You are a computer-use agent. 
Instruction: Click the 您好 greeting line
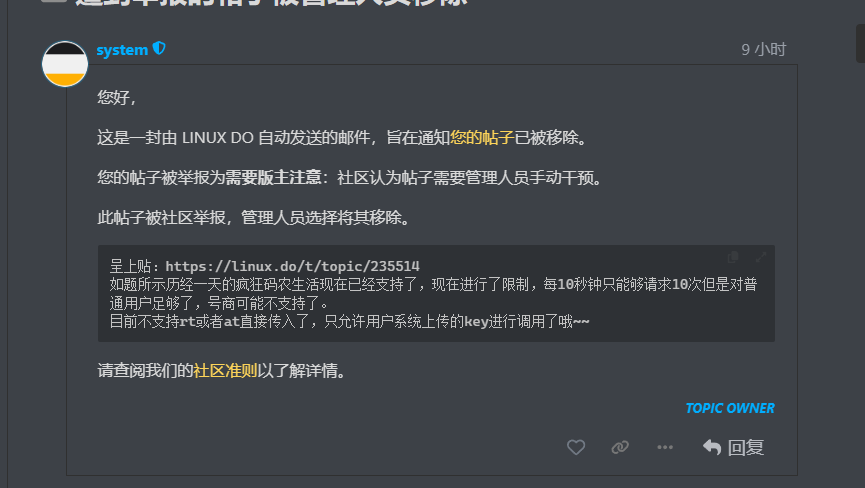[116, 98]
